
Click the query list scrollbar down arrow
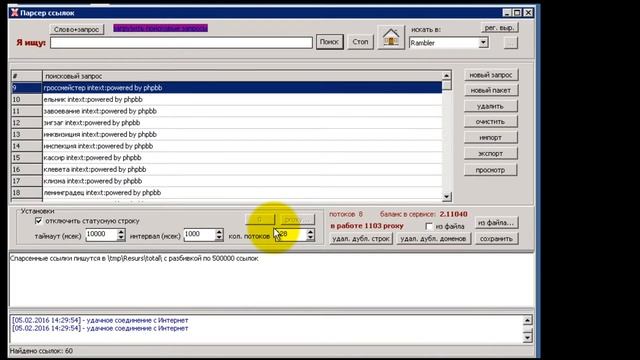tap(447, 197)
